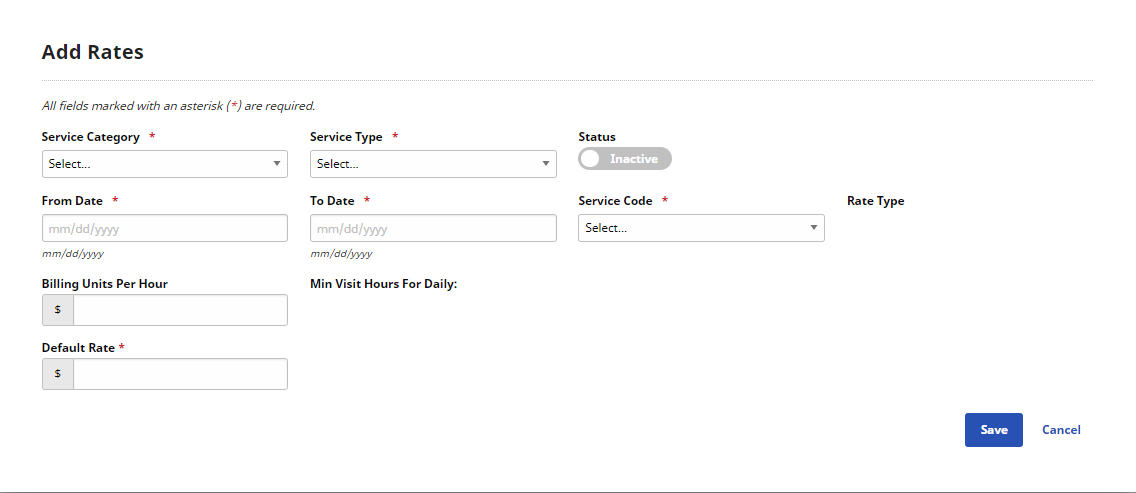Click the Add Rates heading
The height and width of the screenshot is (493, 1136).
click(93, 52)
